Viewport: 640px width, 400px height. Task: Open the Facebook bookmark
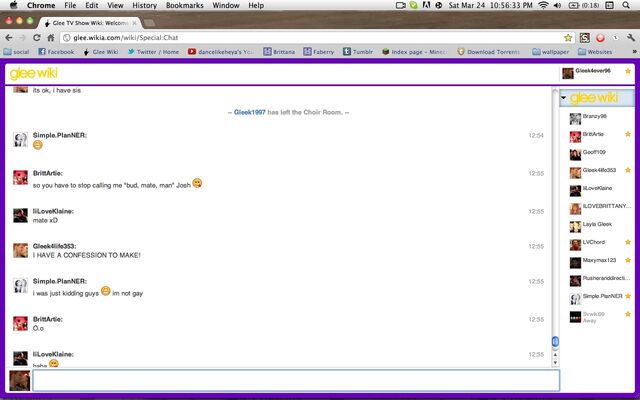[x=56, y=52]
